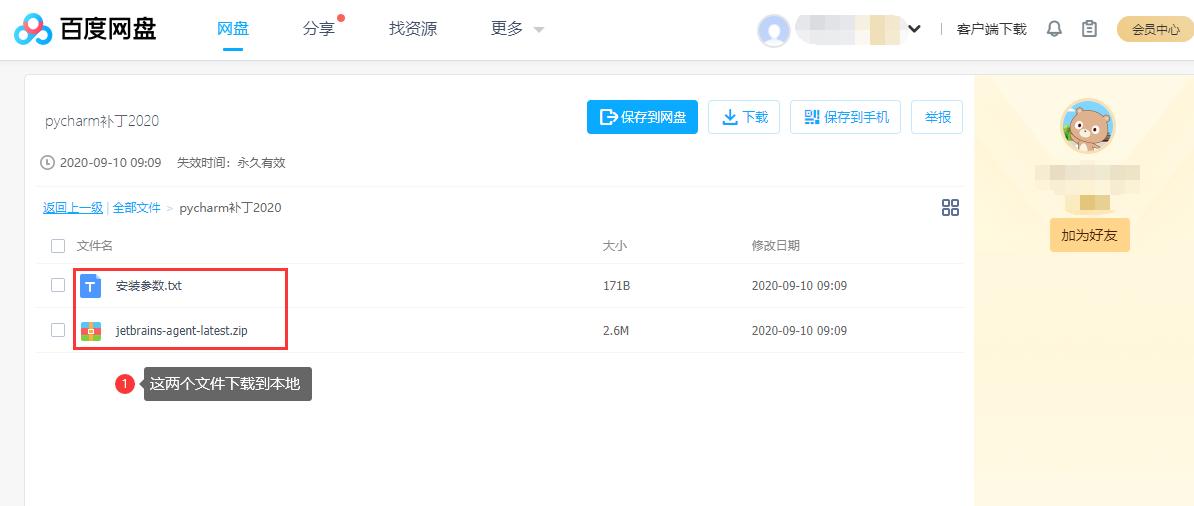Toggle the select-all files checkbox

[58, 246]
